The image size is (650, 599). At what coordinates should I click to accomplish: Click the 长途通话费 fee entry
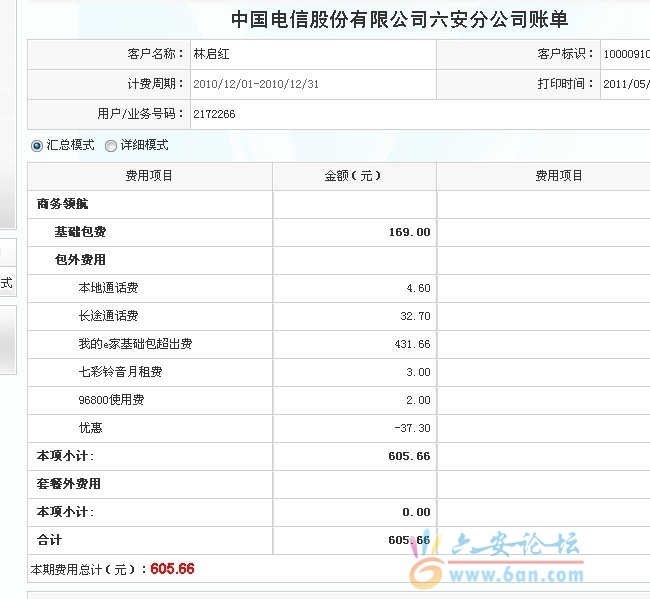(x=108, y=316)
